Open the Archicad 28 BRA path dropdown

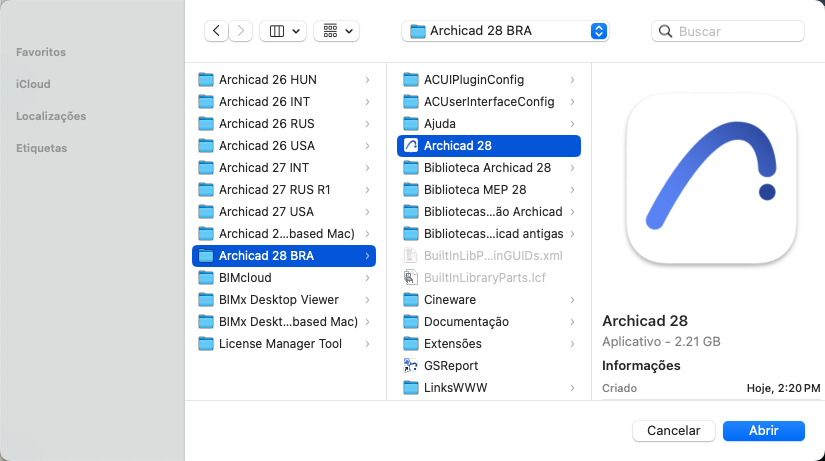pyautogui.click(x=505, y=31)
